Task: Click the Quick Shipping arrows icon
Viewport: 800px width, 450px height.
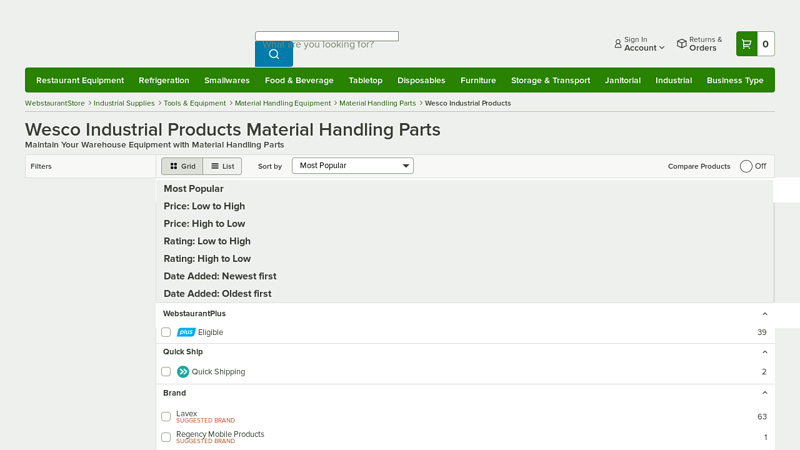Action: pos(183,372)
